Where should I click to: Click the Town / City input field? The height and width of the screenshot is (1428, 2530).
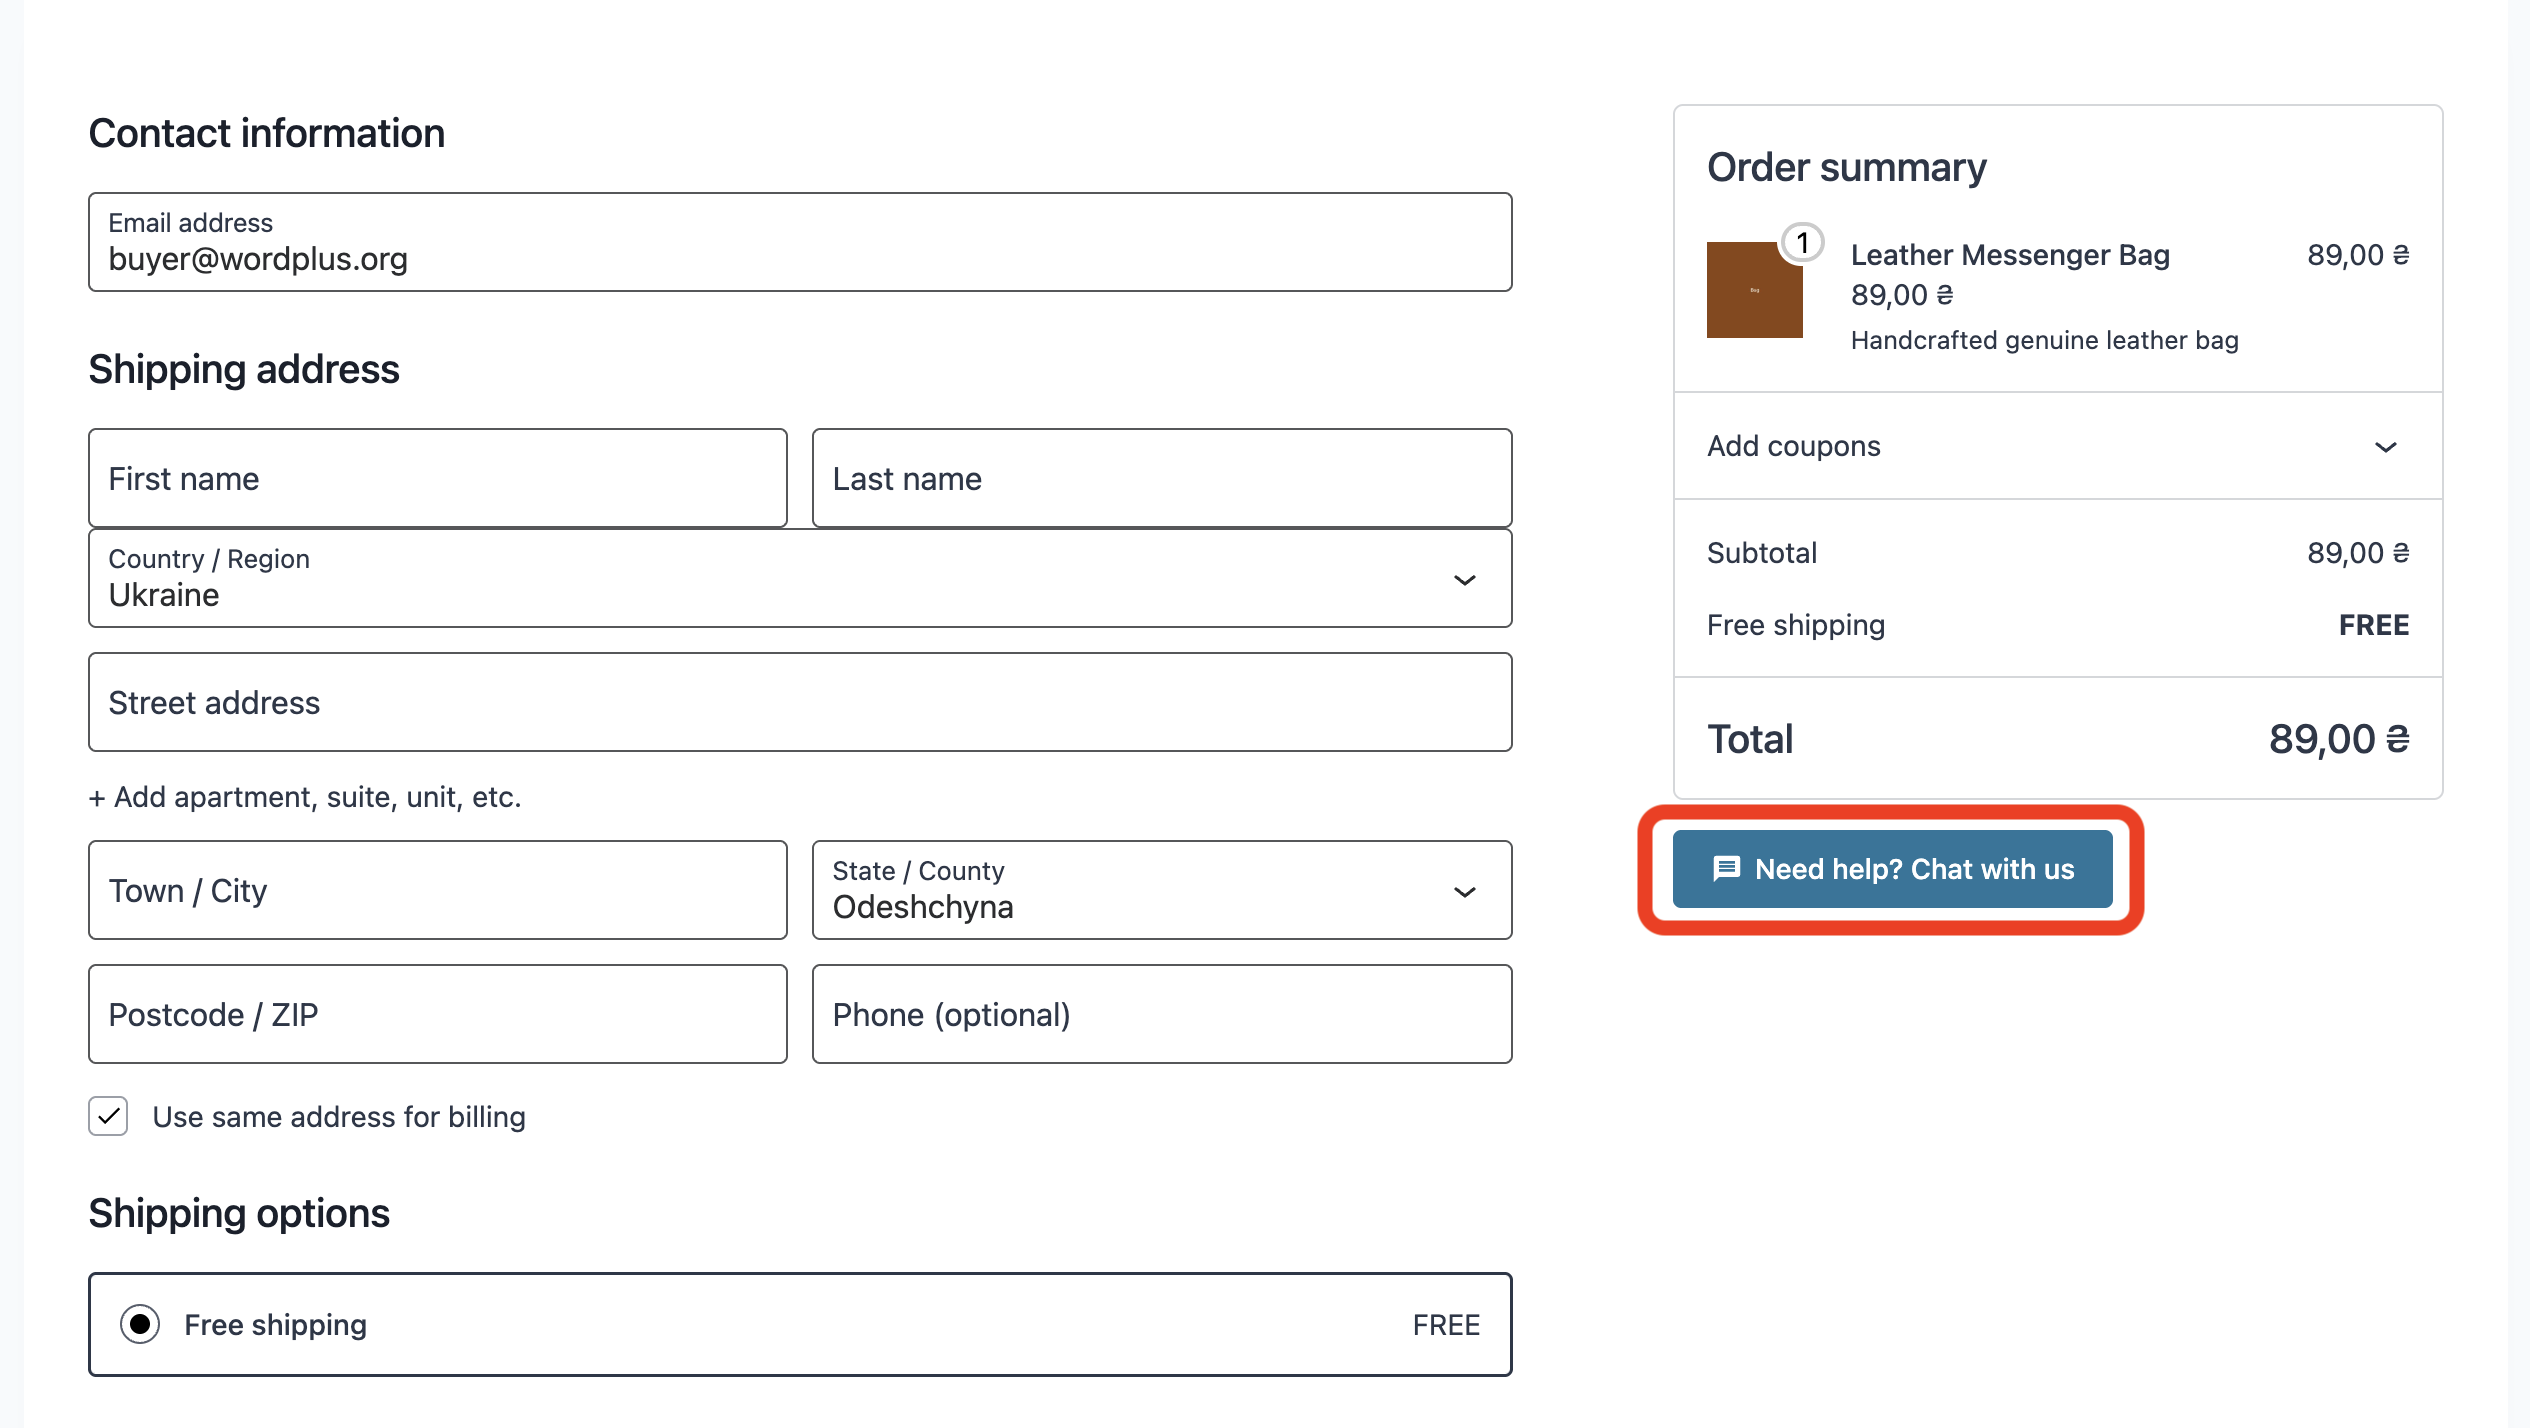point(437,890)
